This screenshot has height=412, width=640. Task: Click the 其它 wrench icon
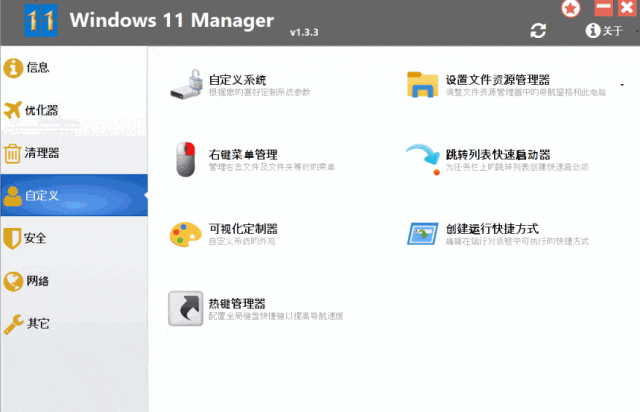tap(13, 324)
